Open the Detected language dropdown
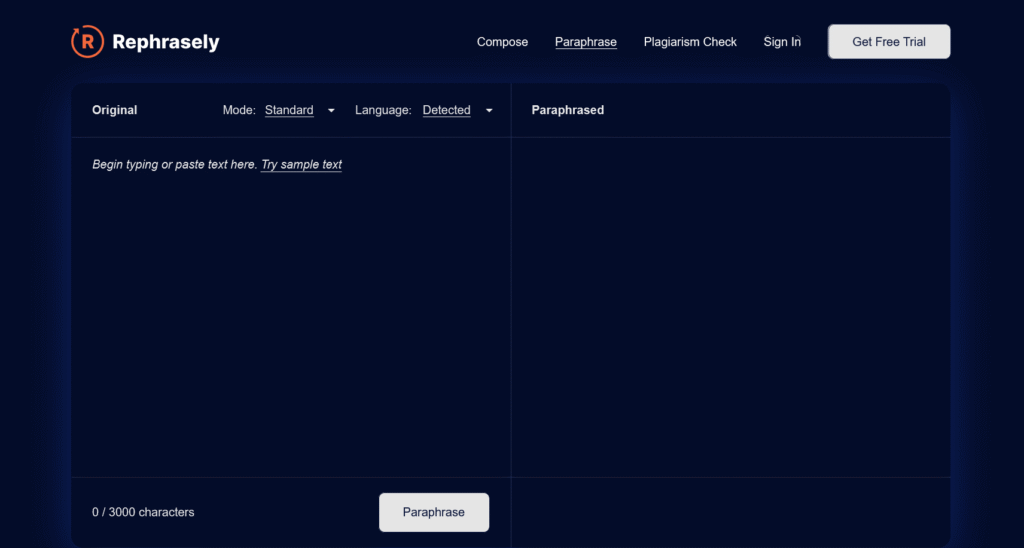Screen dimensions: 1024x548 (447, 110)
